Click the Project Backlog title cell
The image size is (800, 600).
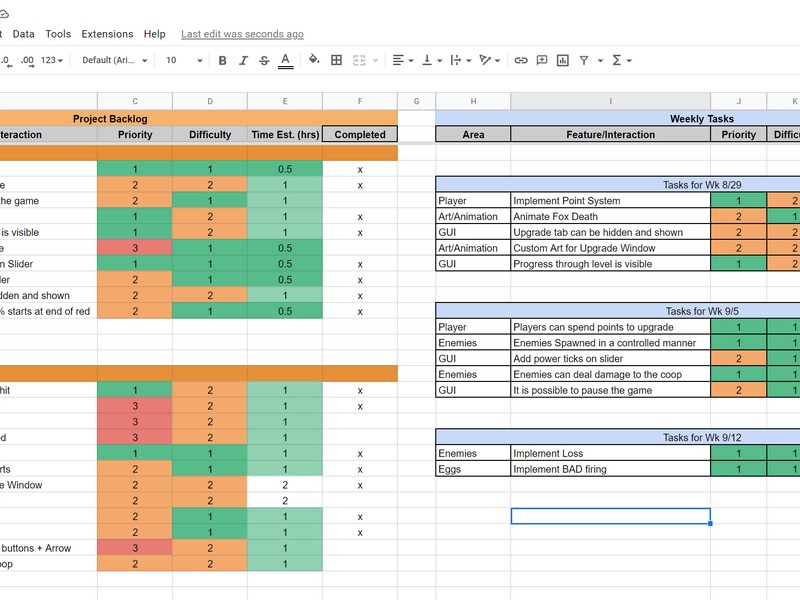pyautogui.click(x=198, y=118)
